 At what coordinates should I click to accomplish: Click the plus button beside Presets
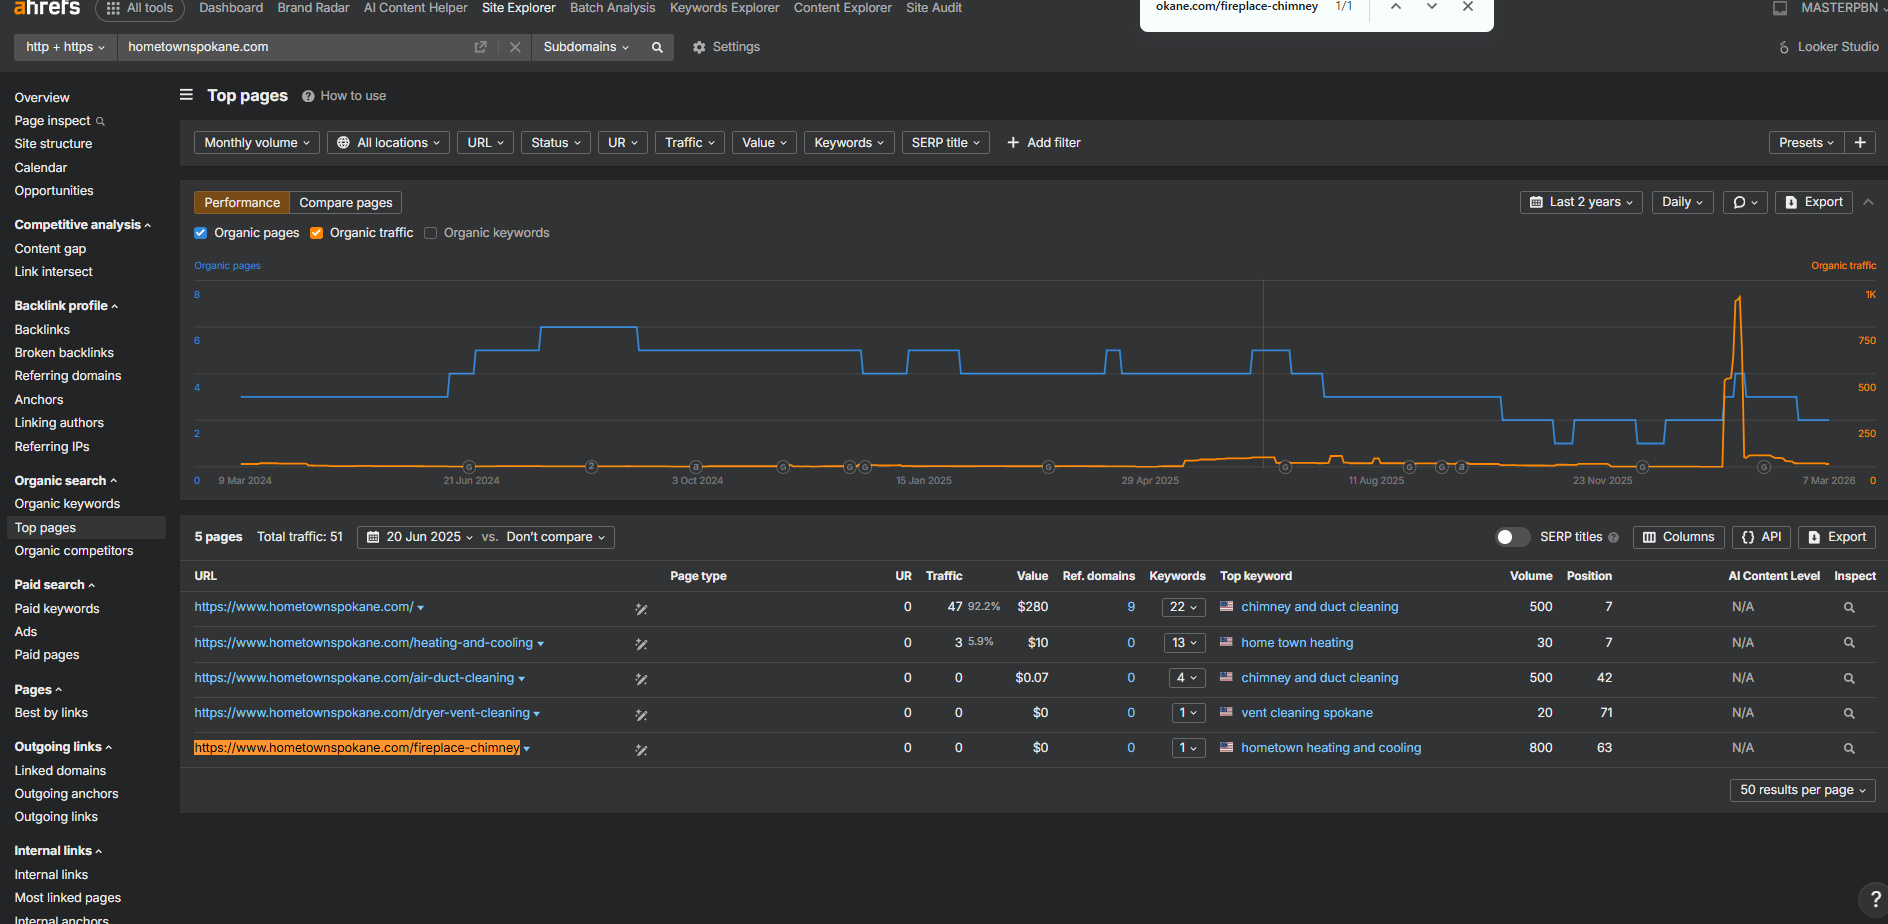[x=1860, y=143]
